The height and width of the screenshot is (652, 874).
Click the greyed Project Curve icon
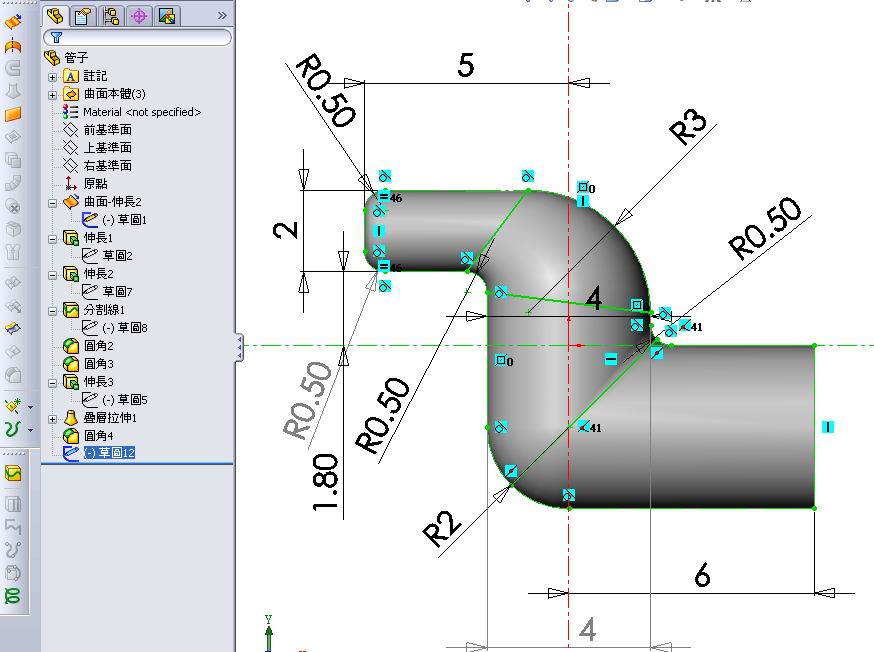(x=13, y=504)
